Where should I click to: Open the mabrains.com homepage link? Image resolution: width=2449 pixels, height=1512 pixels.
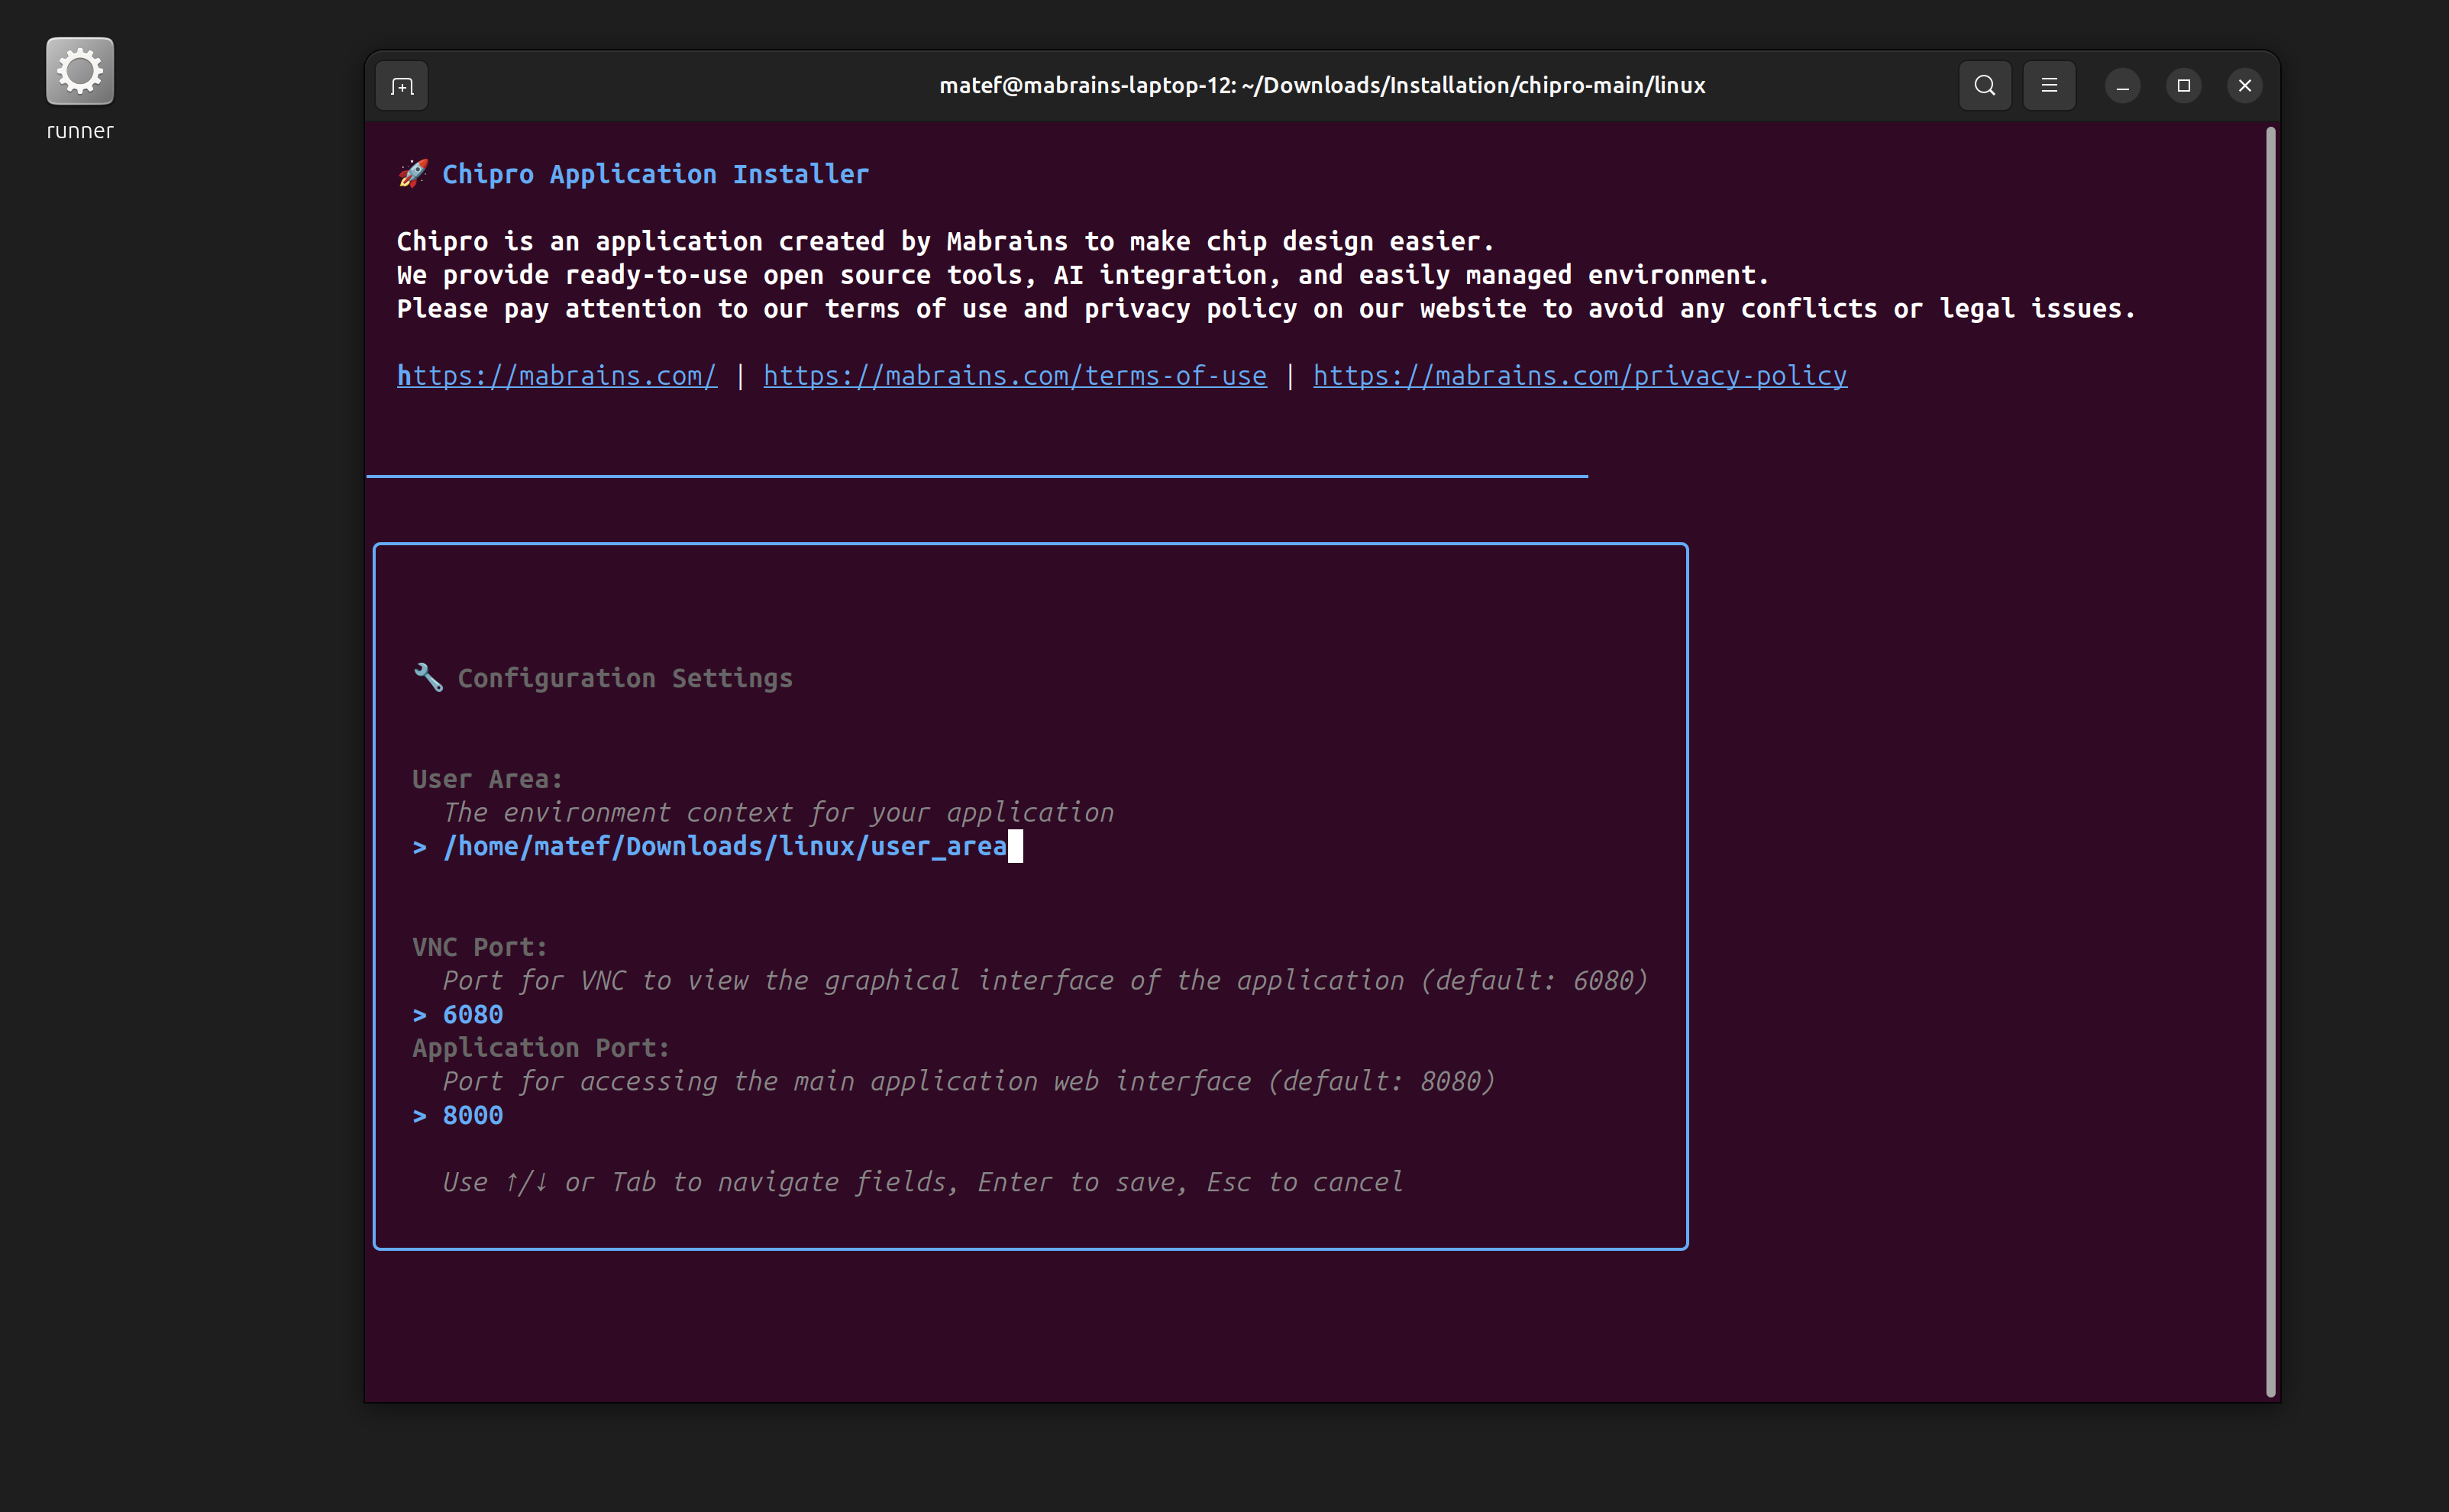click(x=557, y=376)
